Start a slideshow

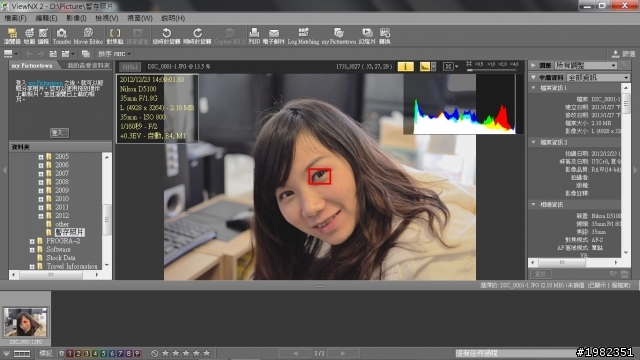coord(367,36)
